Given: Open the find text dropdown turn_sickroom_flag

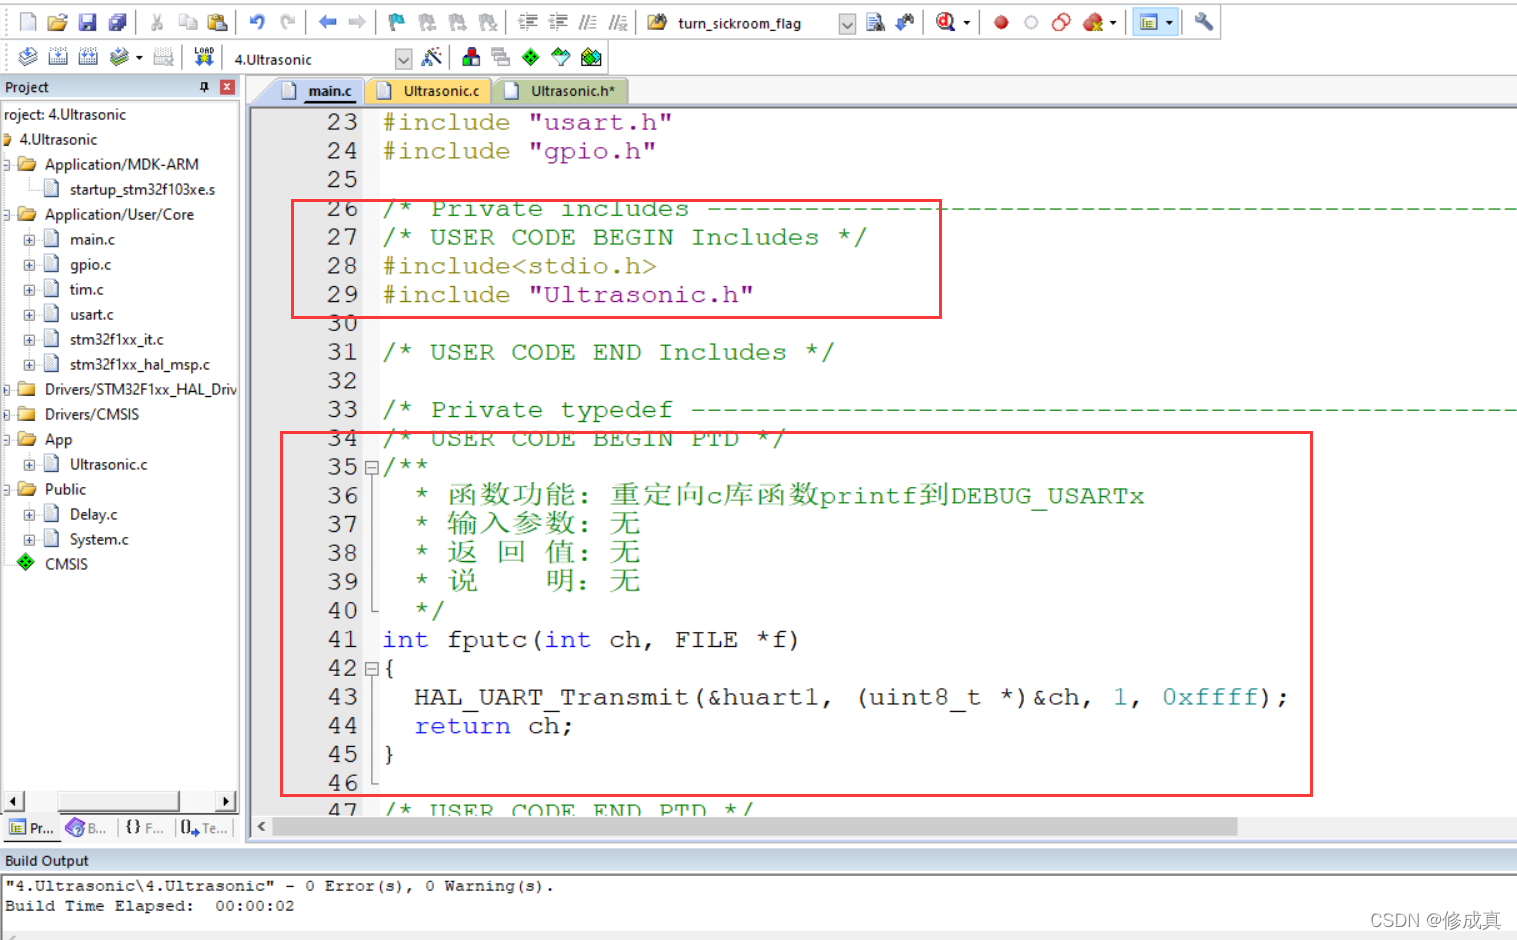Looking at the screenshot, I should [847, 24].
